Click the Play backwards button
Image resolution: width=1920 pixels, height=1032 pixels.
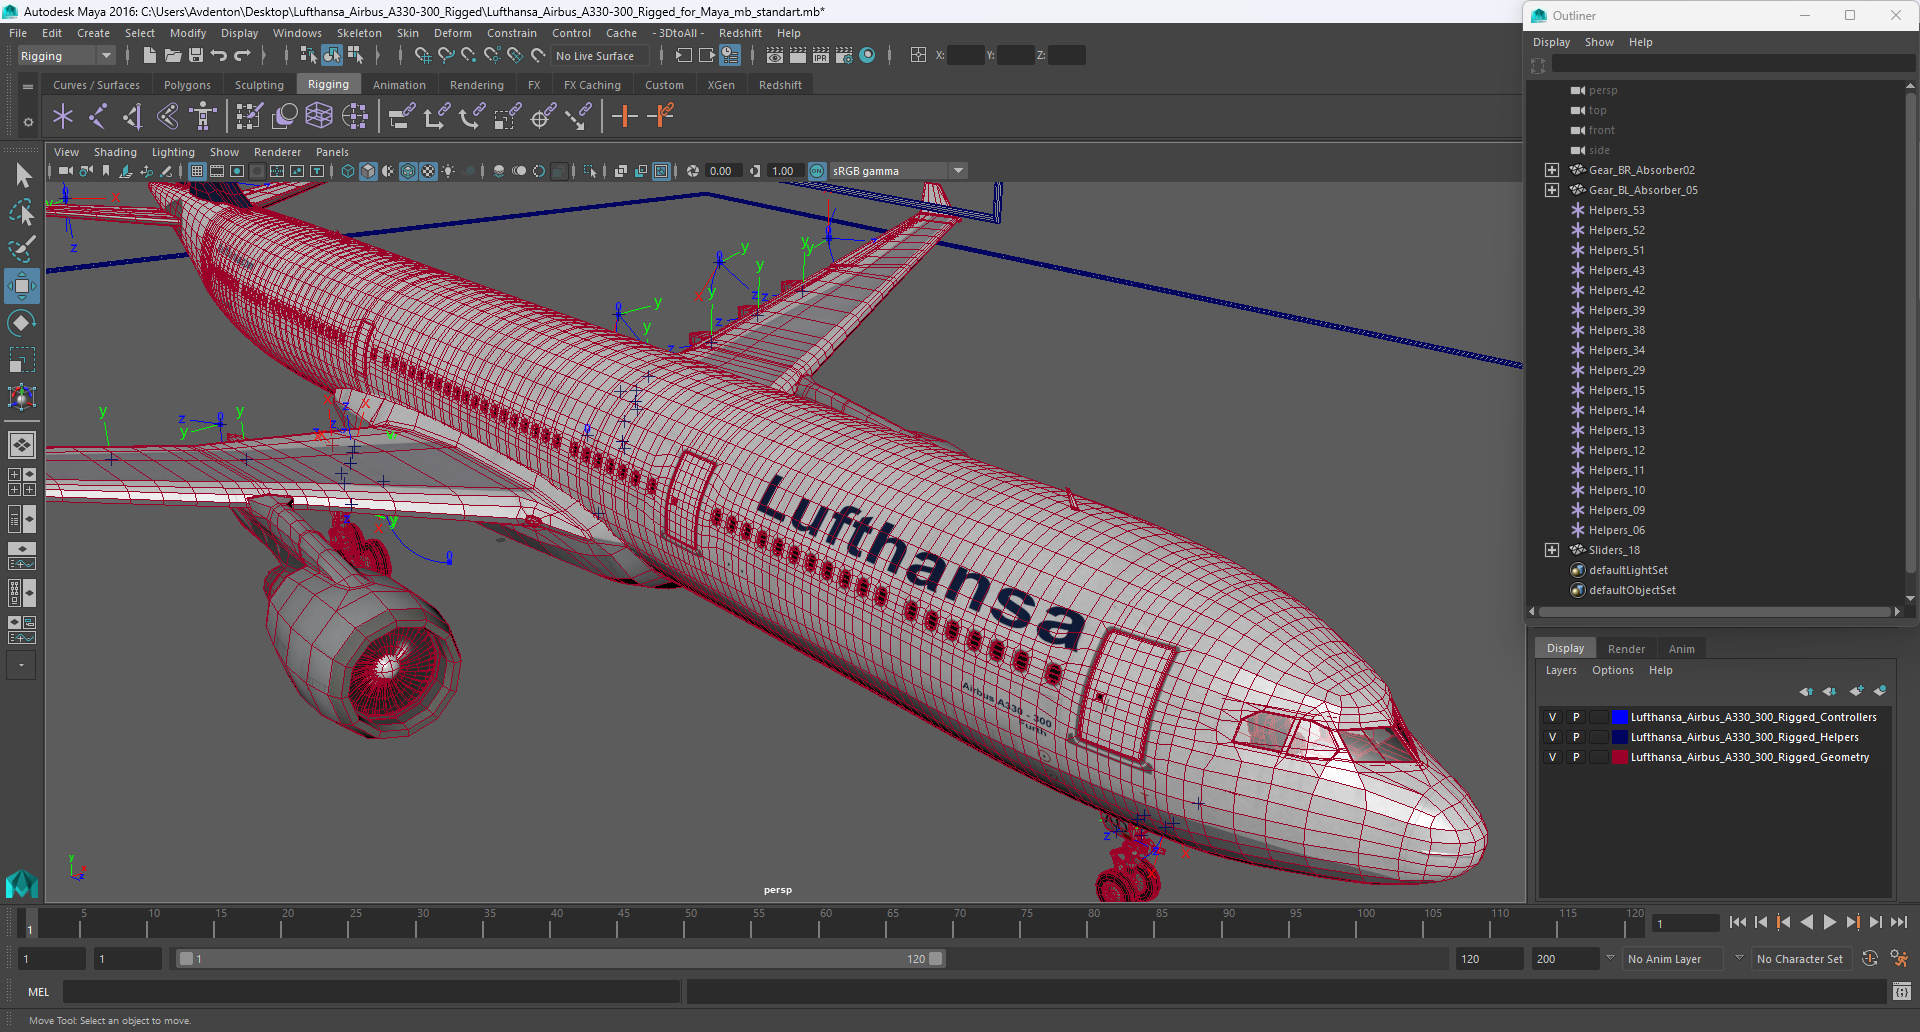[1806, 923]
